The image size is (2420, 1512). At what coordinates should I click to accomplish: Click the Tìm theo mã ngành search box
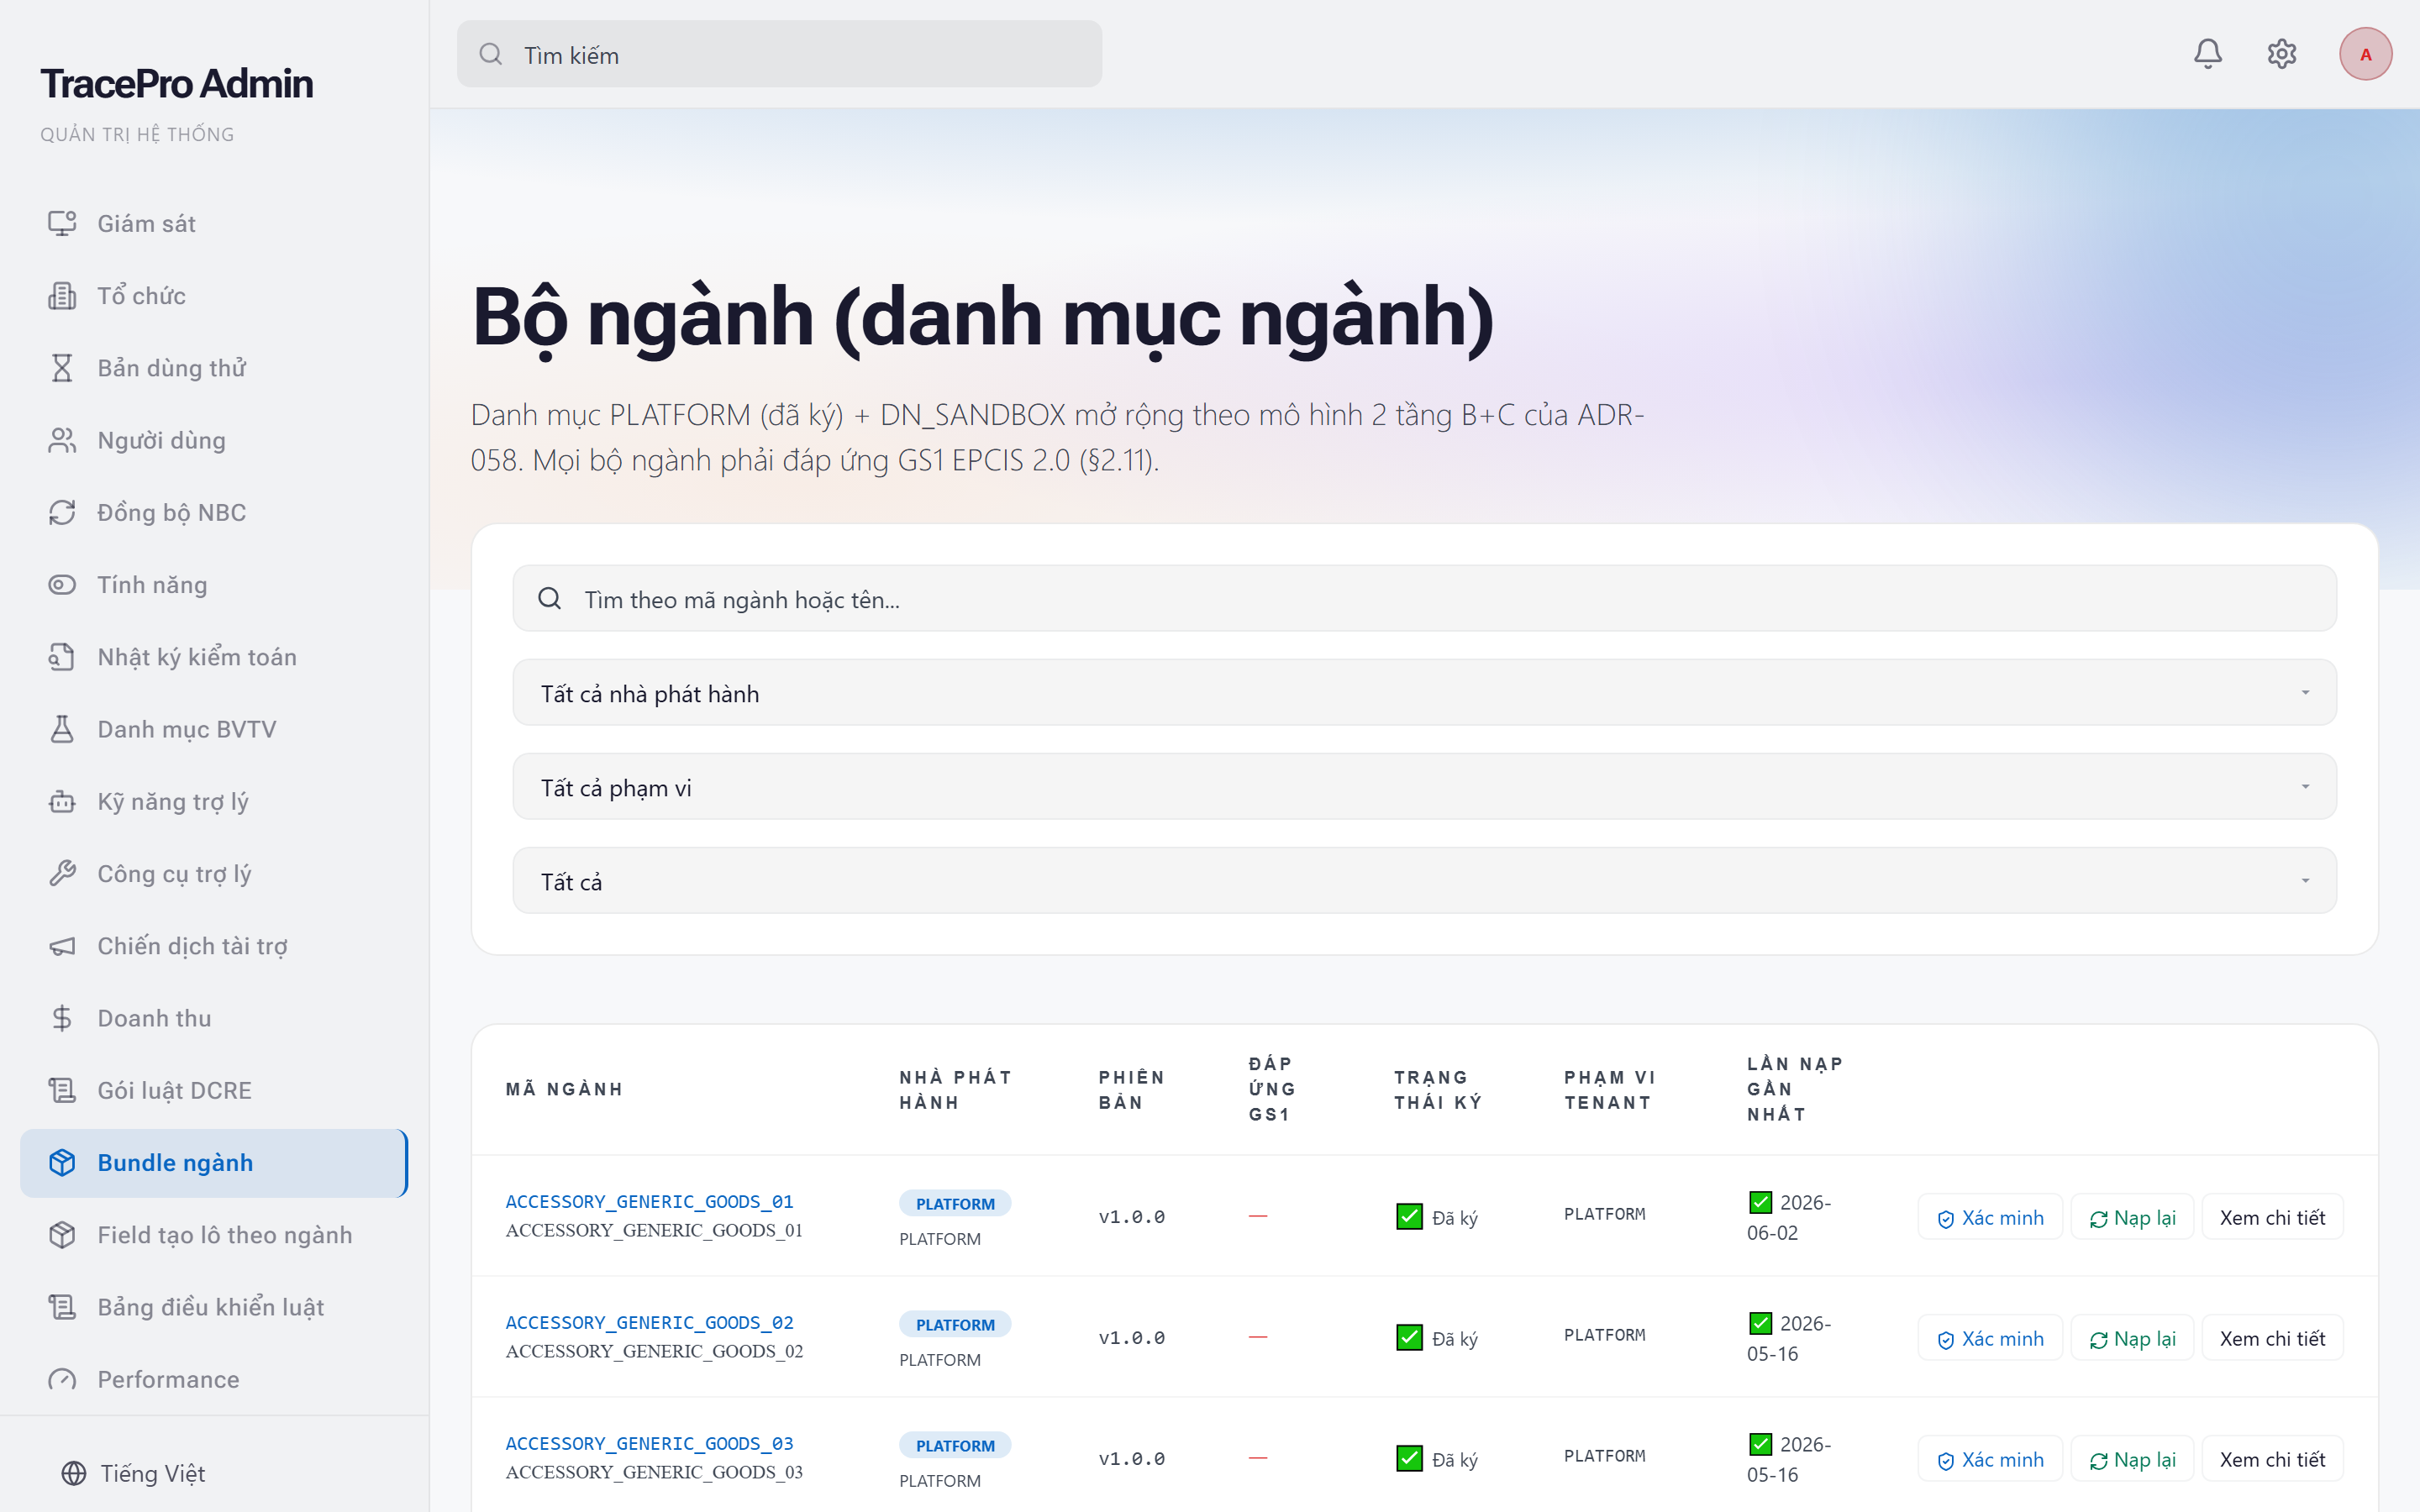coord(1424,598)
